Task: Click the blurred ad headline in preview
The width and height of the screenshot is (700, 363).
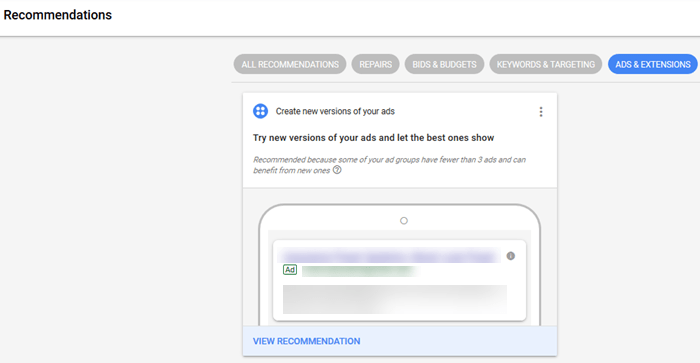Action: pos(389,256)
